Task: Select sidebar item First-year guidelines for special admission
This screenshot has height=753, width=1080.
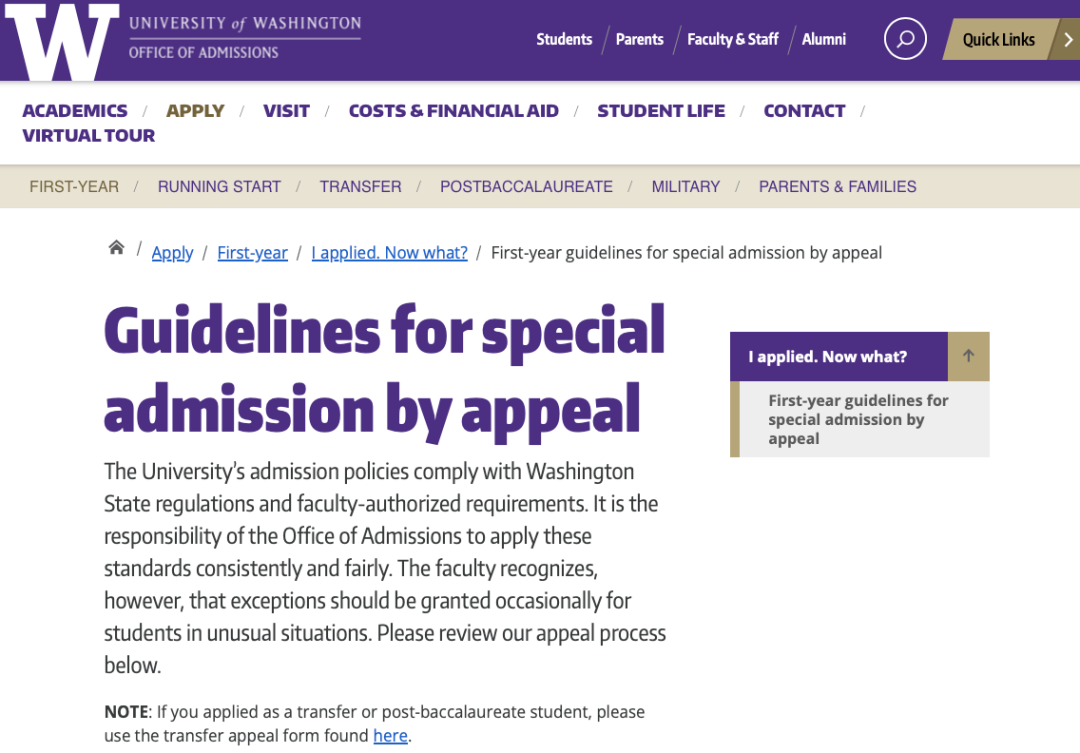Action: tap(858, 419)
